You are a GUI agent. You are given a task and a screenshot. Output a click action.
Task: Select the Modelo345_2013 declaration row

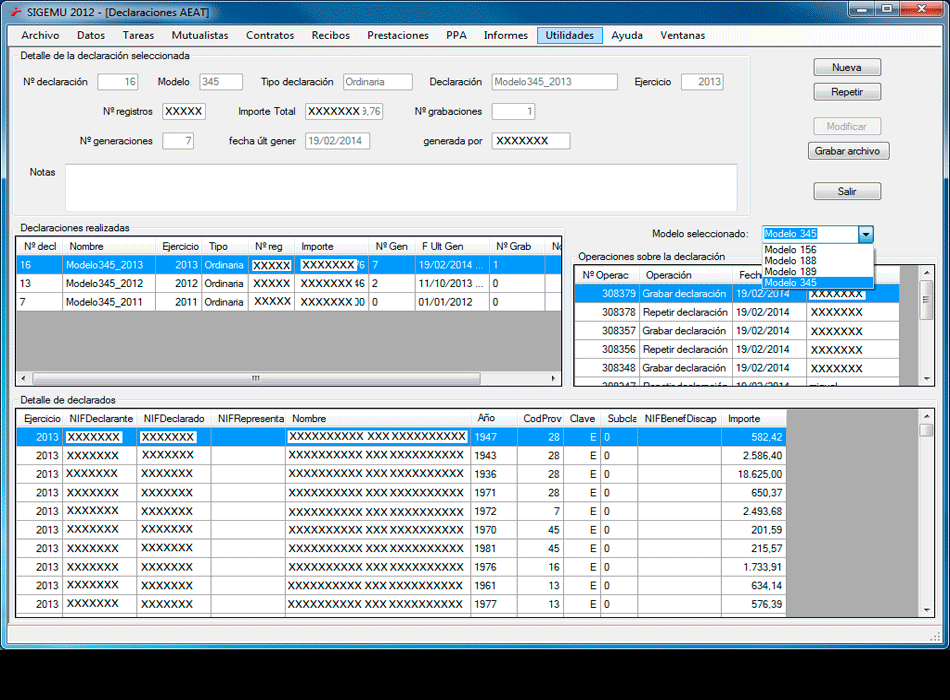[x=288, y=265]
